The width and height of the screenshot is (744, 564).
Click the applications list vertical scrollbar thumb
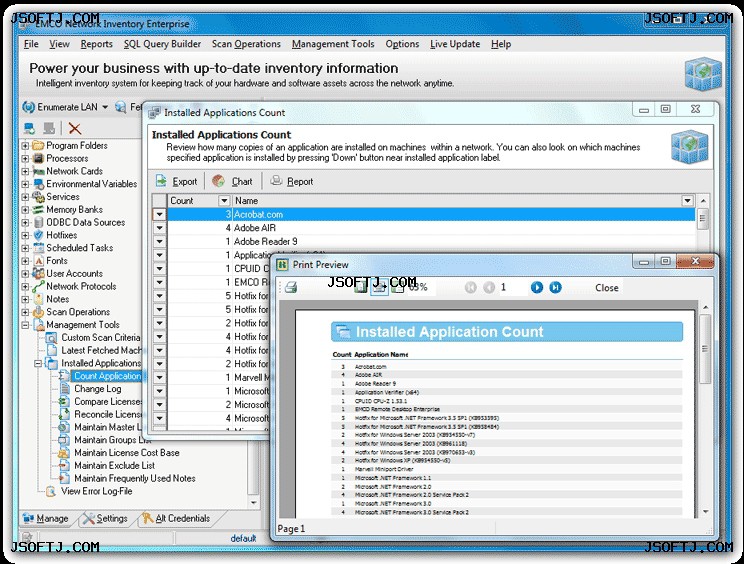click(x=703, y=219)
